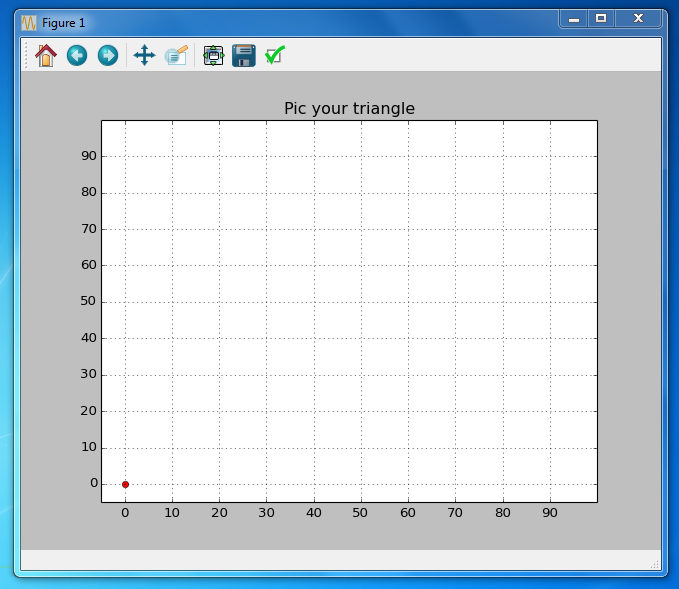Go forward to the next view arrow
679x589 pixels.
[x=108, y=55]
